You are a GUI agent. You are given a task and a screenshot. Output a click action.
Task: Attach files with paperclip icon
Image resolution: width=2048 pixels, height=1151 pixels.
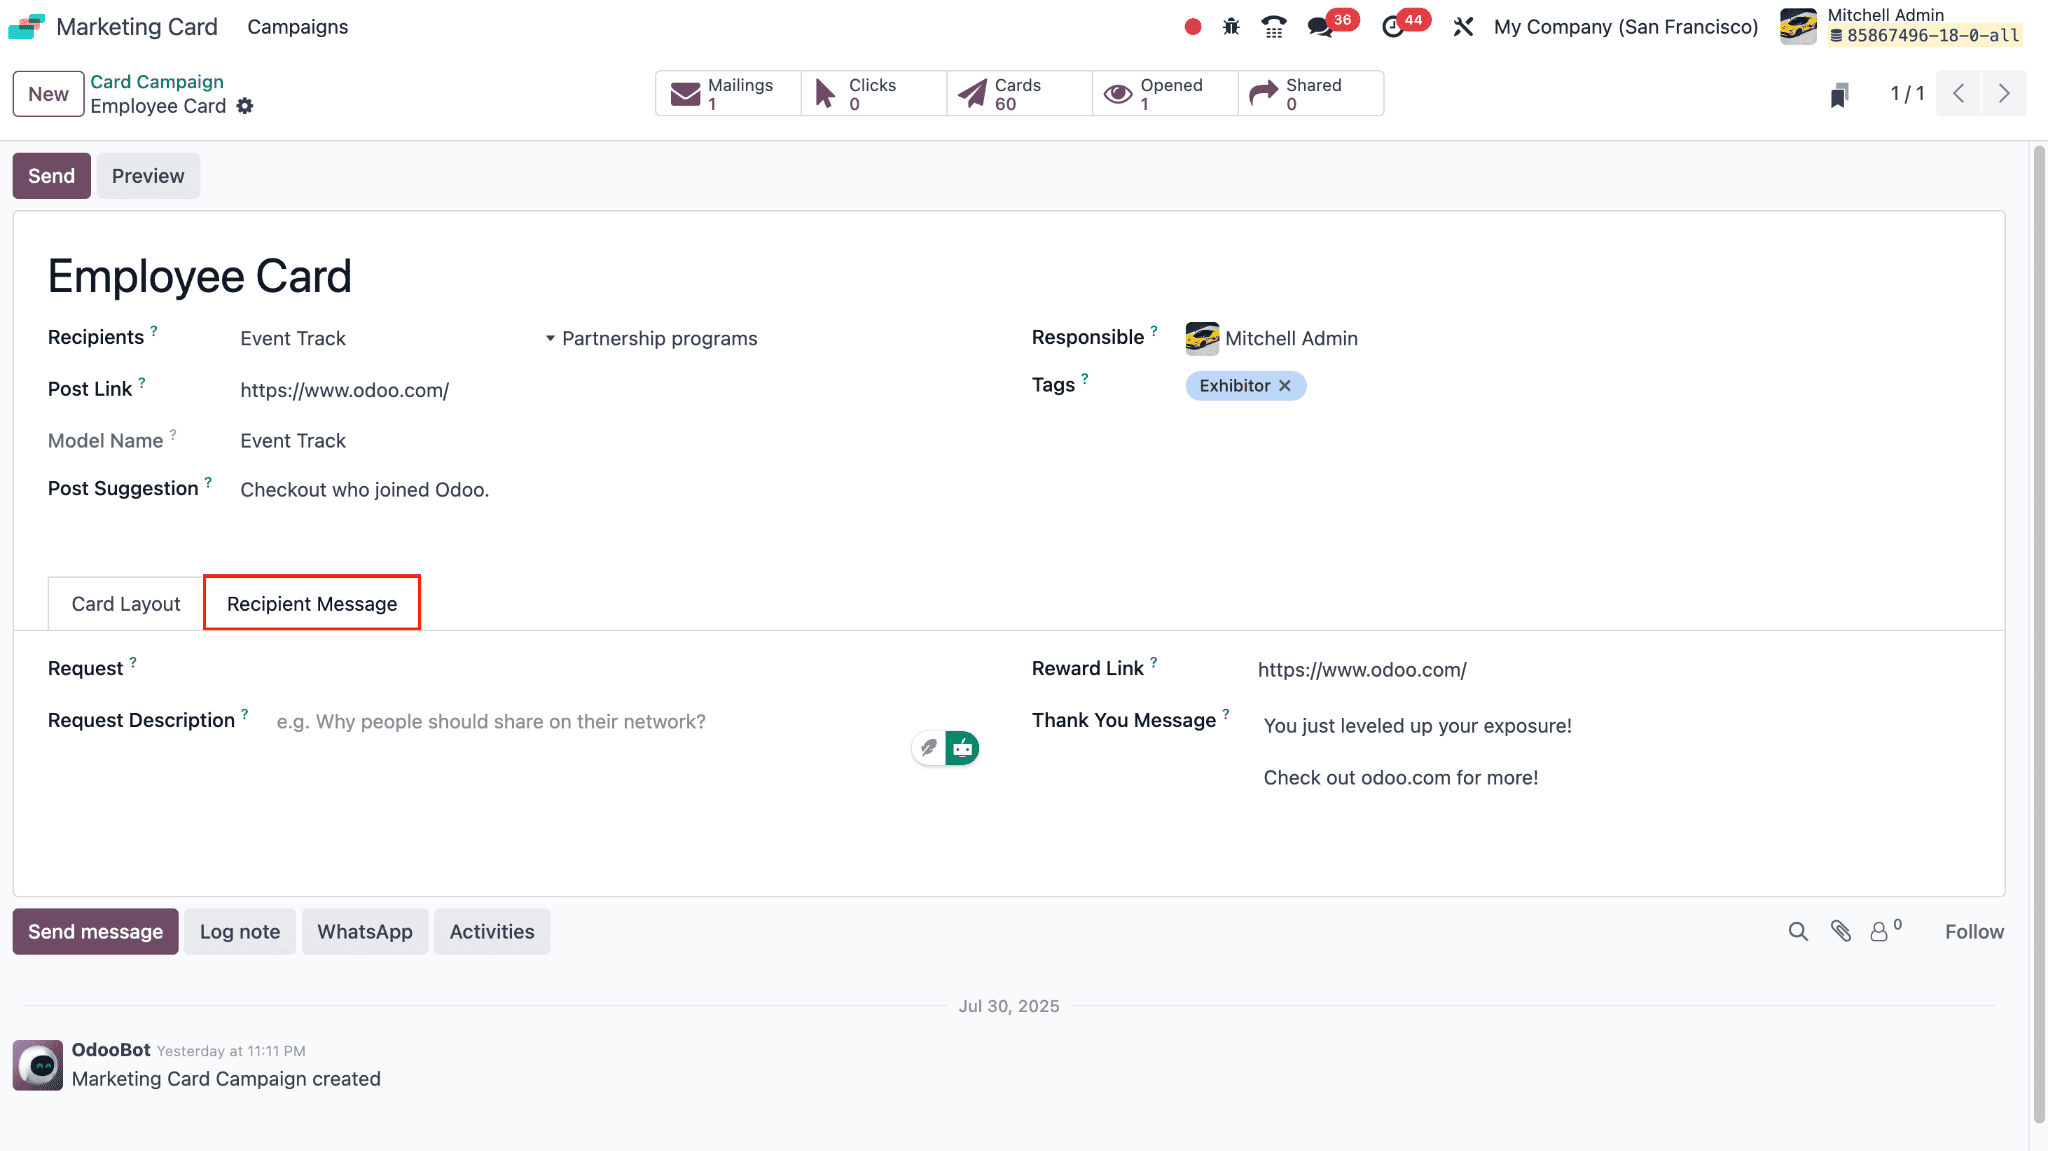(1841, 932)
